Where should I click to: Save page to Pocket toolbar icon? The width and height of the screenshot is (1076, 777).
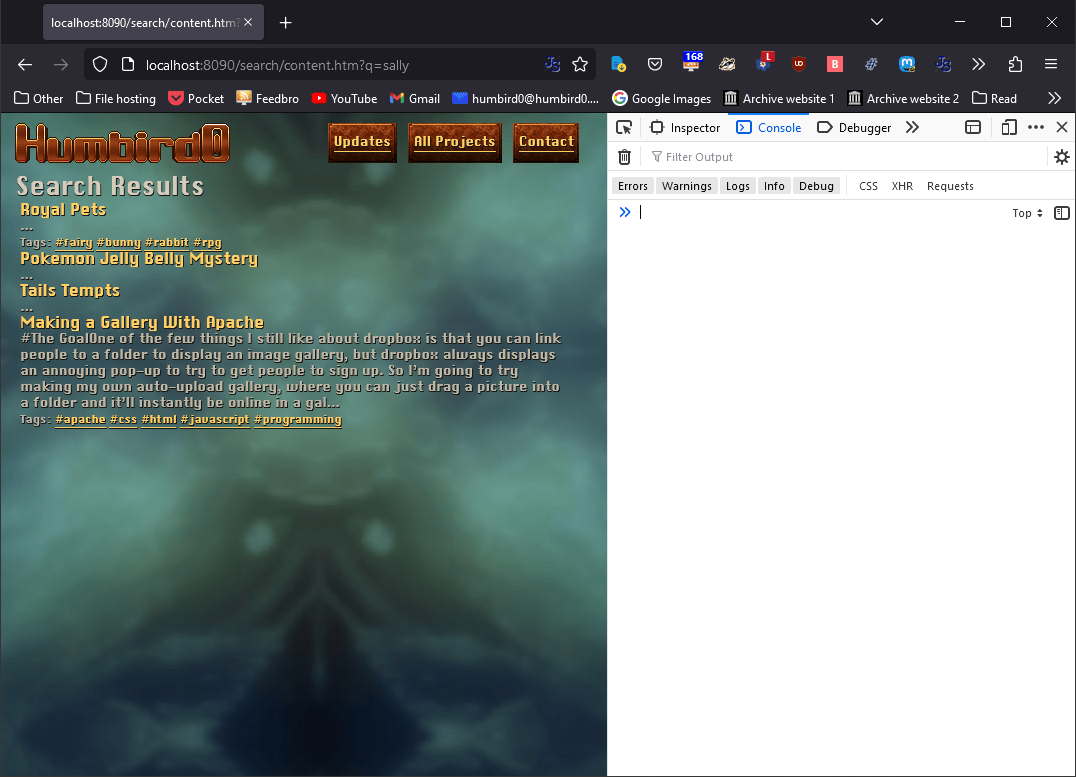tap(655, 64)
